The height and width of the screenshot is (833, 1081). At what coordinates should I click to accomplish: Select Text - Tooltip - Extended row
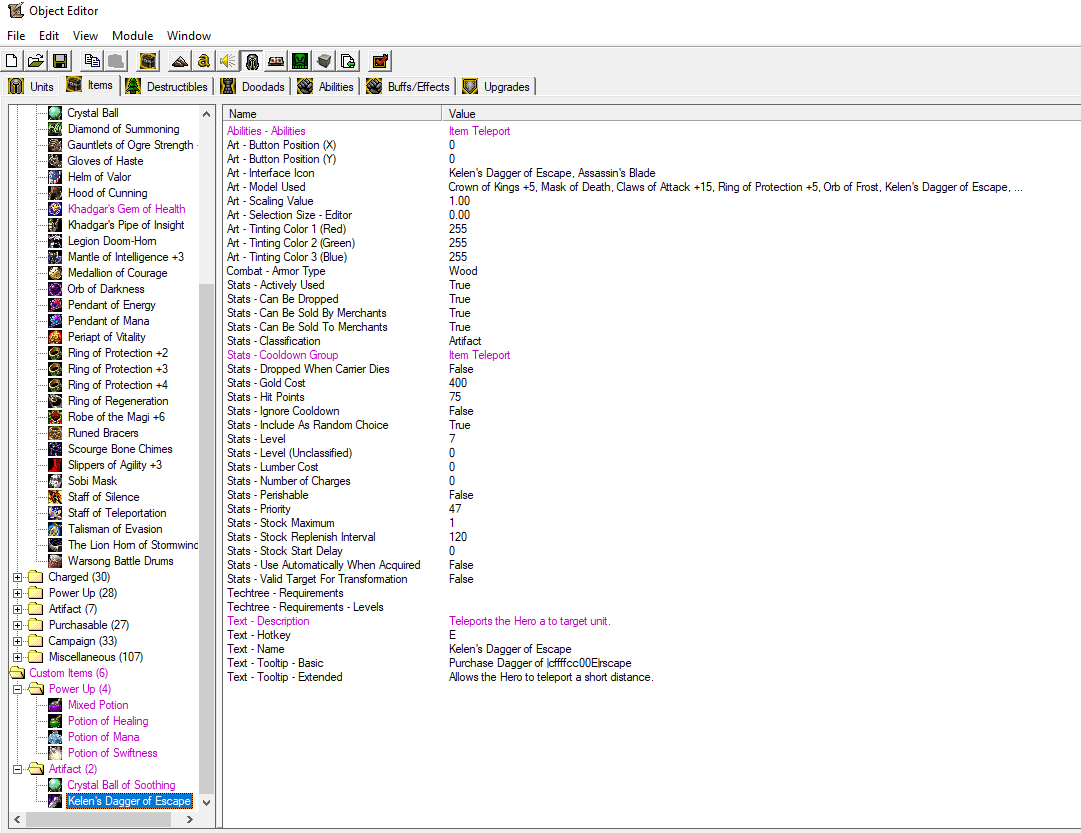pos(651,677)
